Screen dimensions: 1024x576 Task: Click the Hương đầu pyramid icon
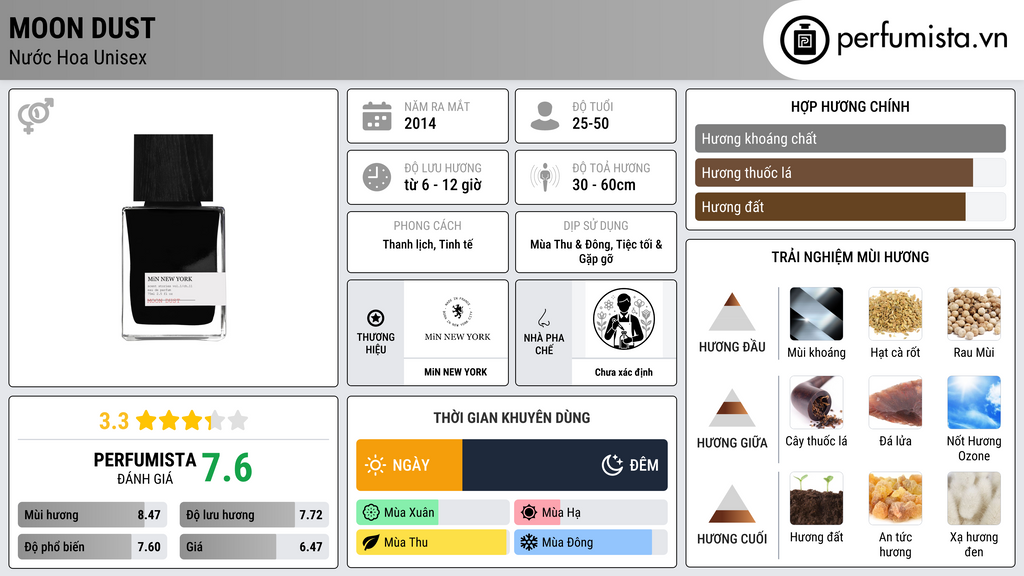click(732, 312)
